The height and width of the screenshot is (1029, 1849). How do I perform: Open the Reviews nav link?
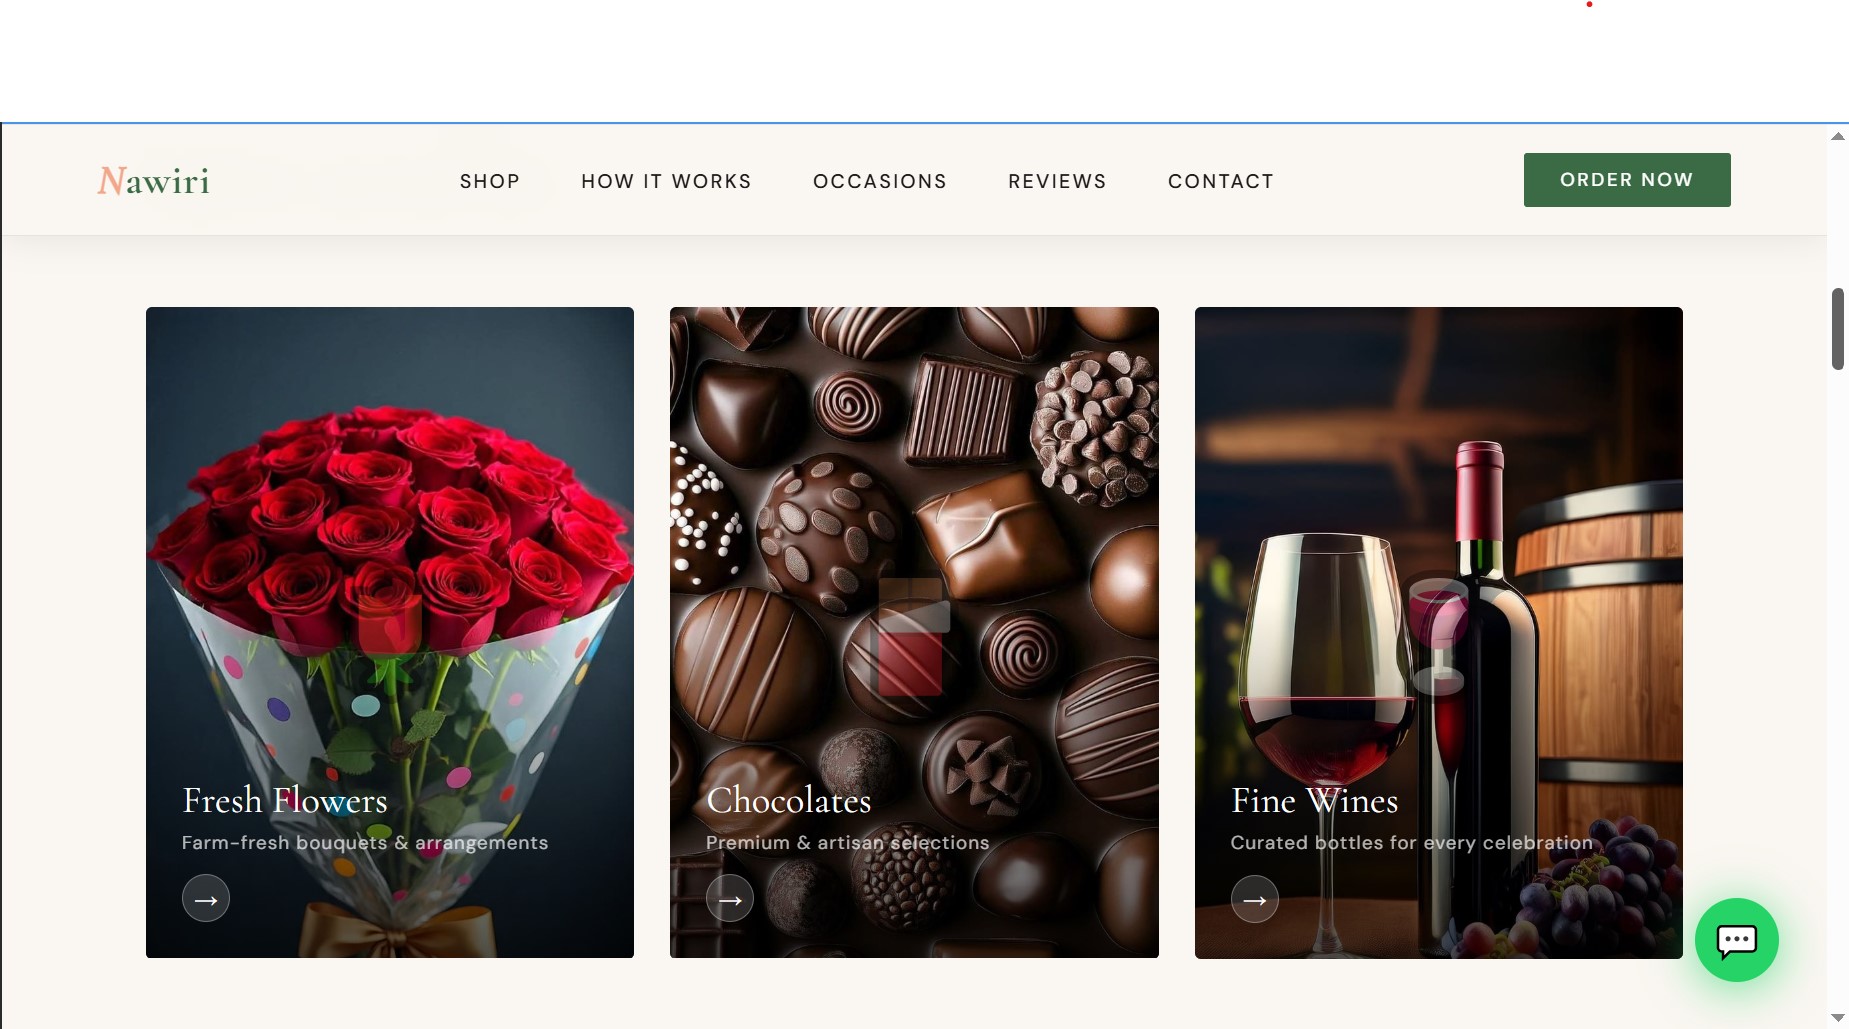tap(1057, 181)
